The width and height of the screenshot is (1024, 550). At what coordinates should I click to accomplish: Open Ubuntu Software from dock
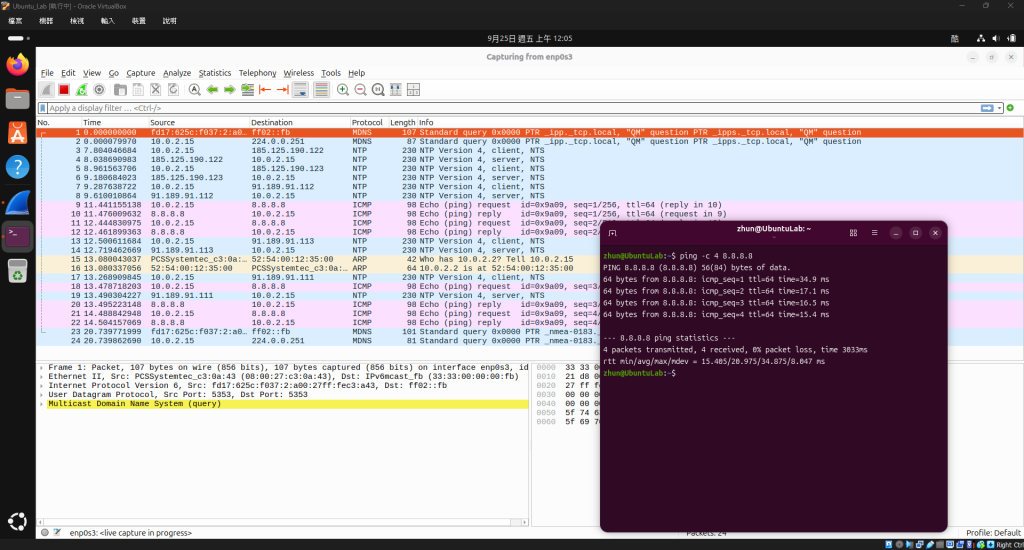[18, 133]
